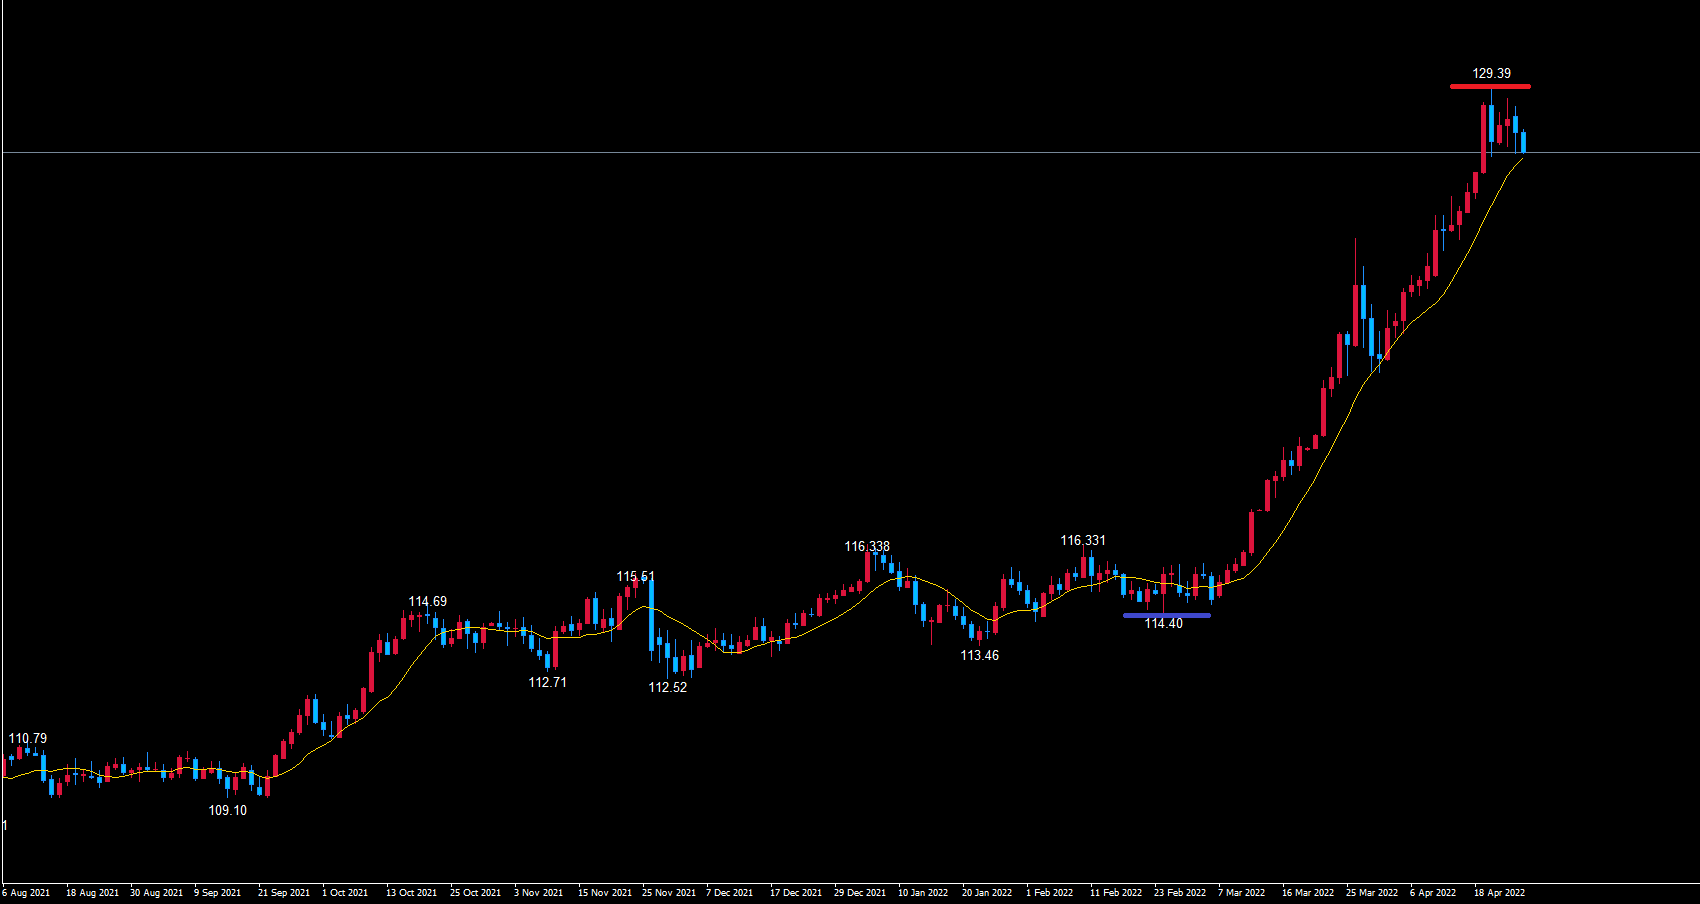This screenshot has height=904, width=1700.
Task: Click 1 Oct 2021 on the time axis
Action: [345, 892]
